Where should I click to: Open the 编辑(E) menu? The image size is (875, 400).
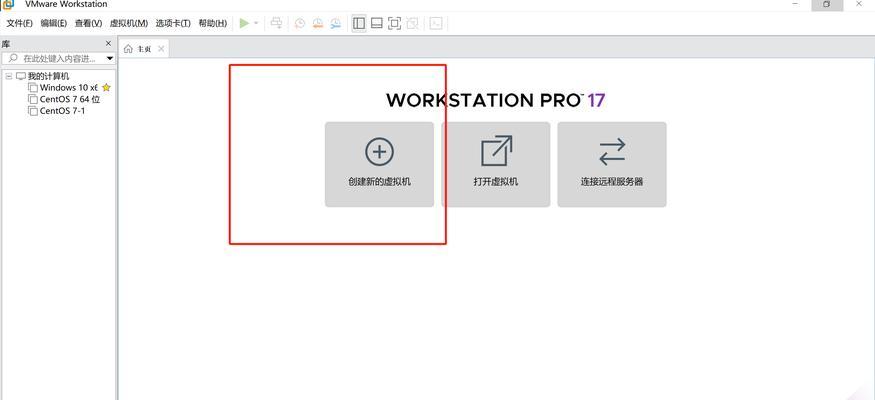point(54,23)
